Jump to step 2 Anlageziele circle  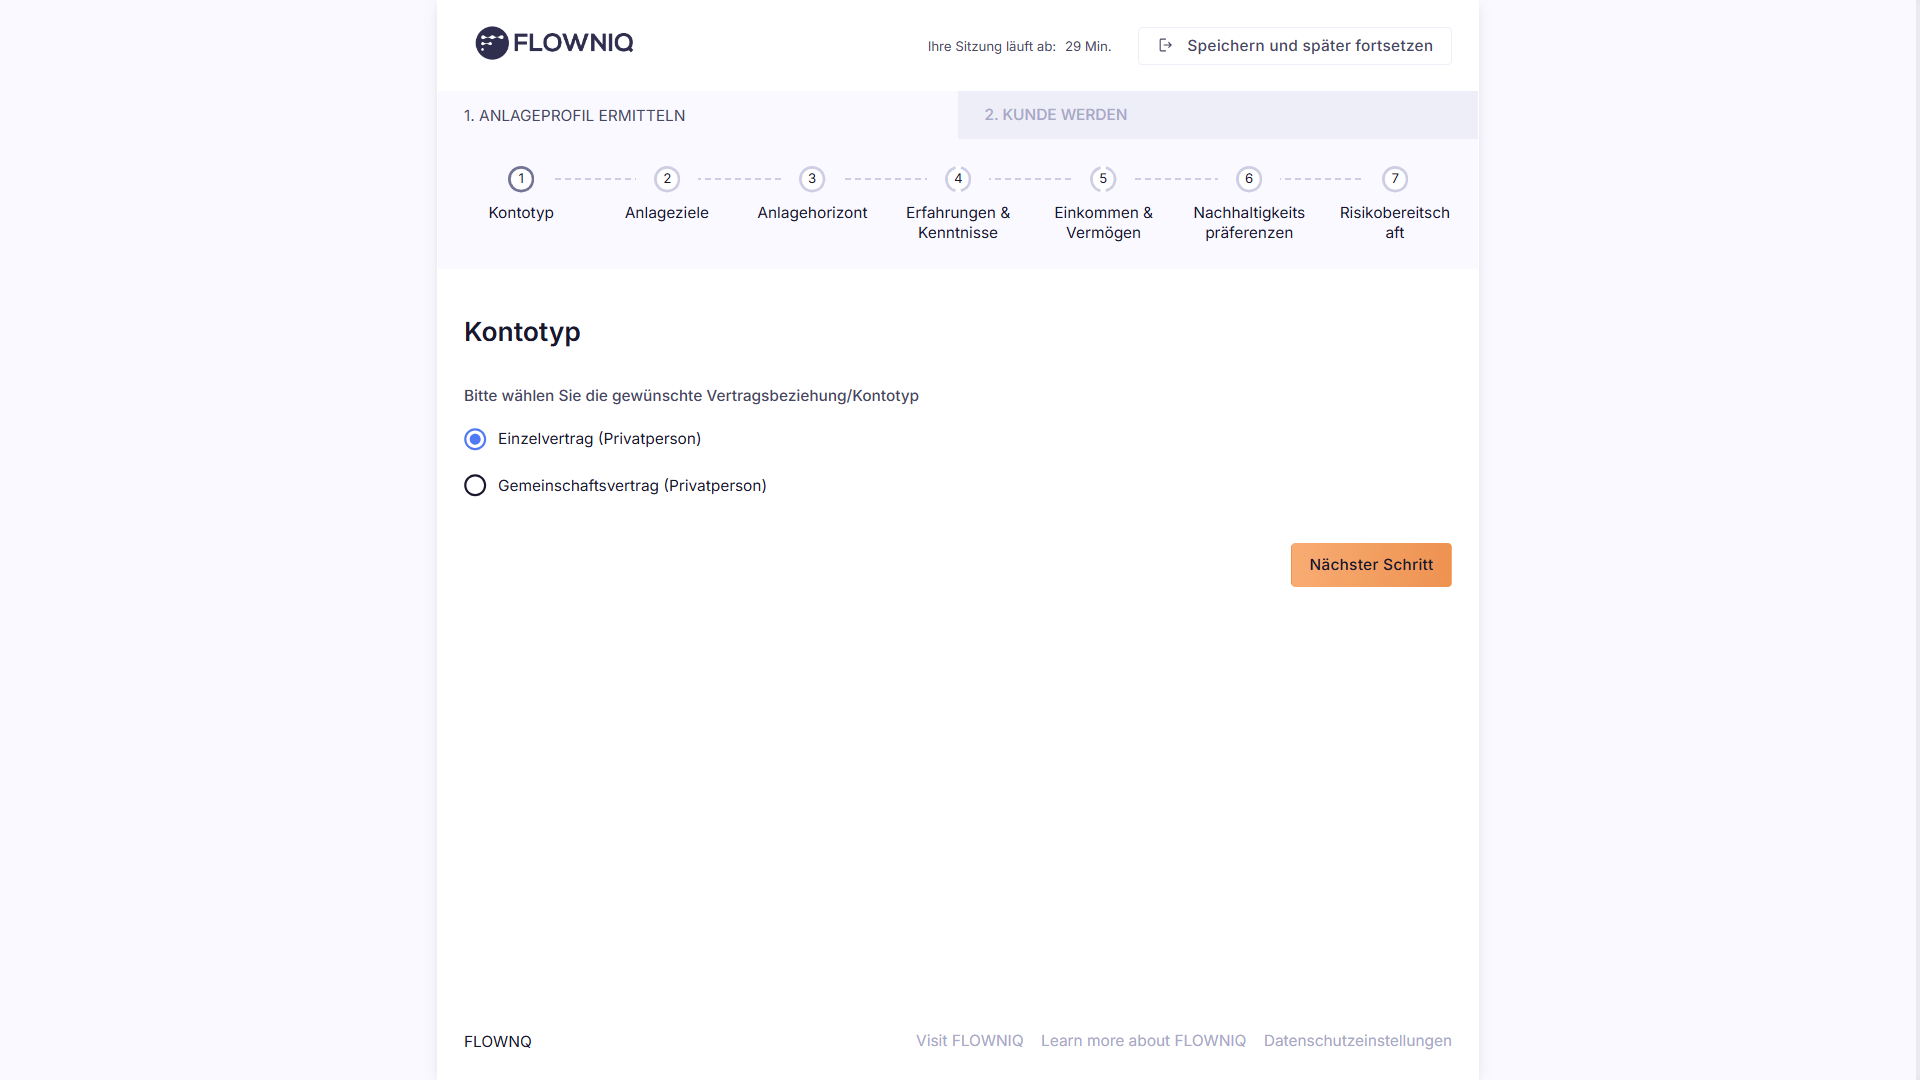pos(667,179)
